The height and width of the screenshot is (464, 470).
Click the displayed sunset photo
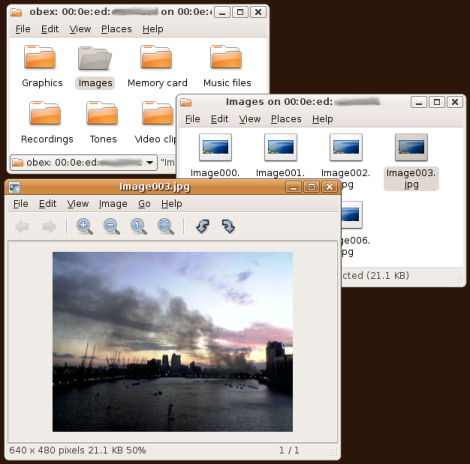[x=173, y=342]
